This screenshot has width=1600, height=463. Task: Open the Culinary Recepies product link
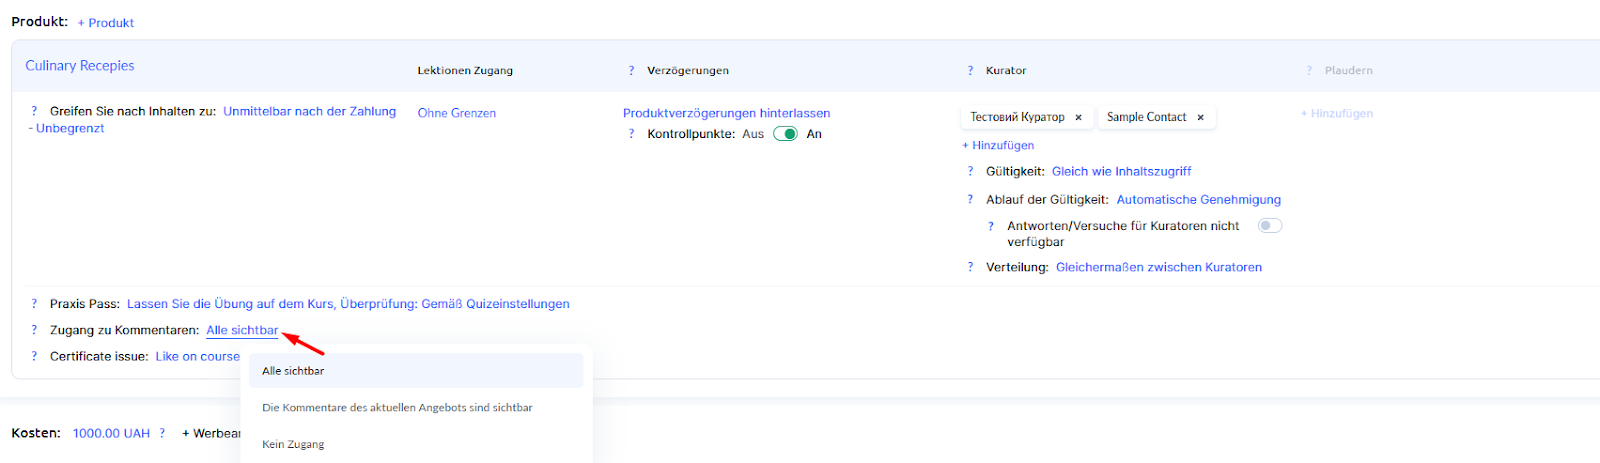tap(80, 66)
